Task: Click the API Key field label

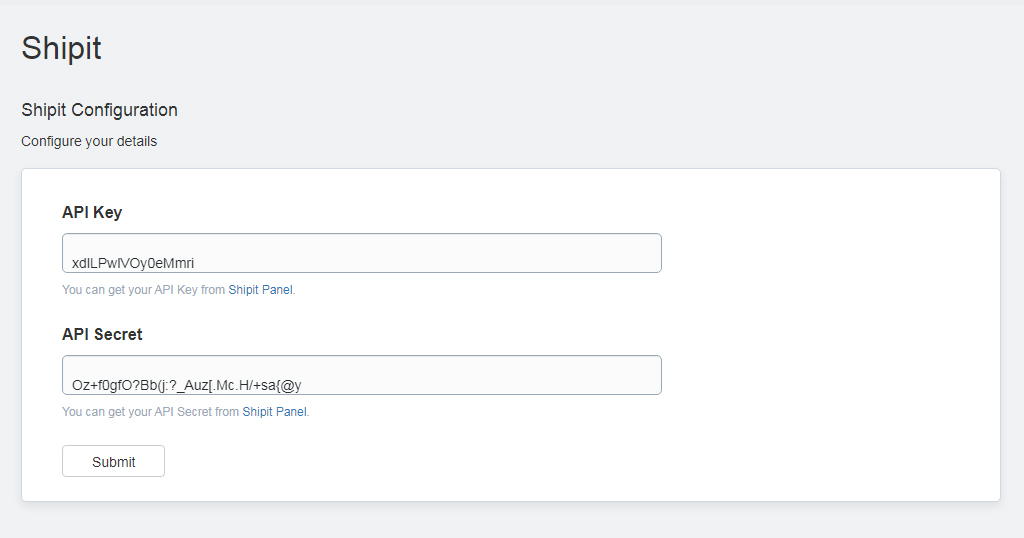Action: (92, 212)
